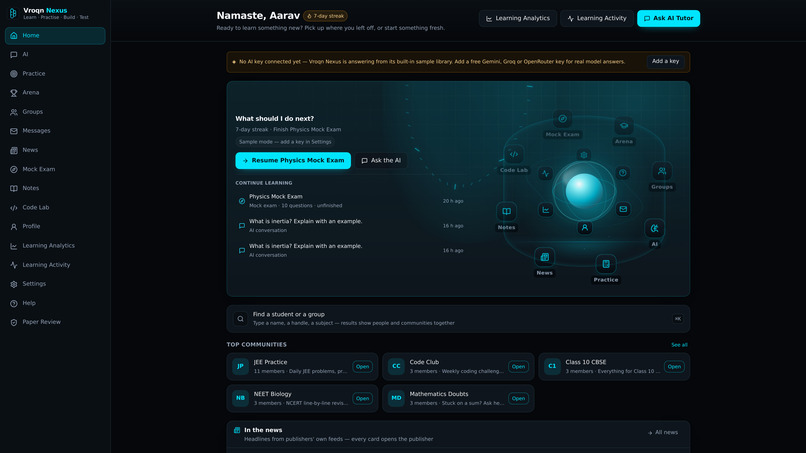806x453 pixels.
Task: Click the gear icon above the orb
Action: (x=583, y=155)
